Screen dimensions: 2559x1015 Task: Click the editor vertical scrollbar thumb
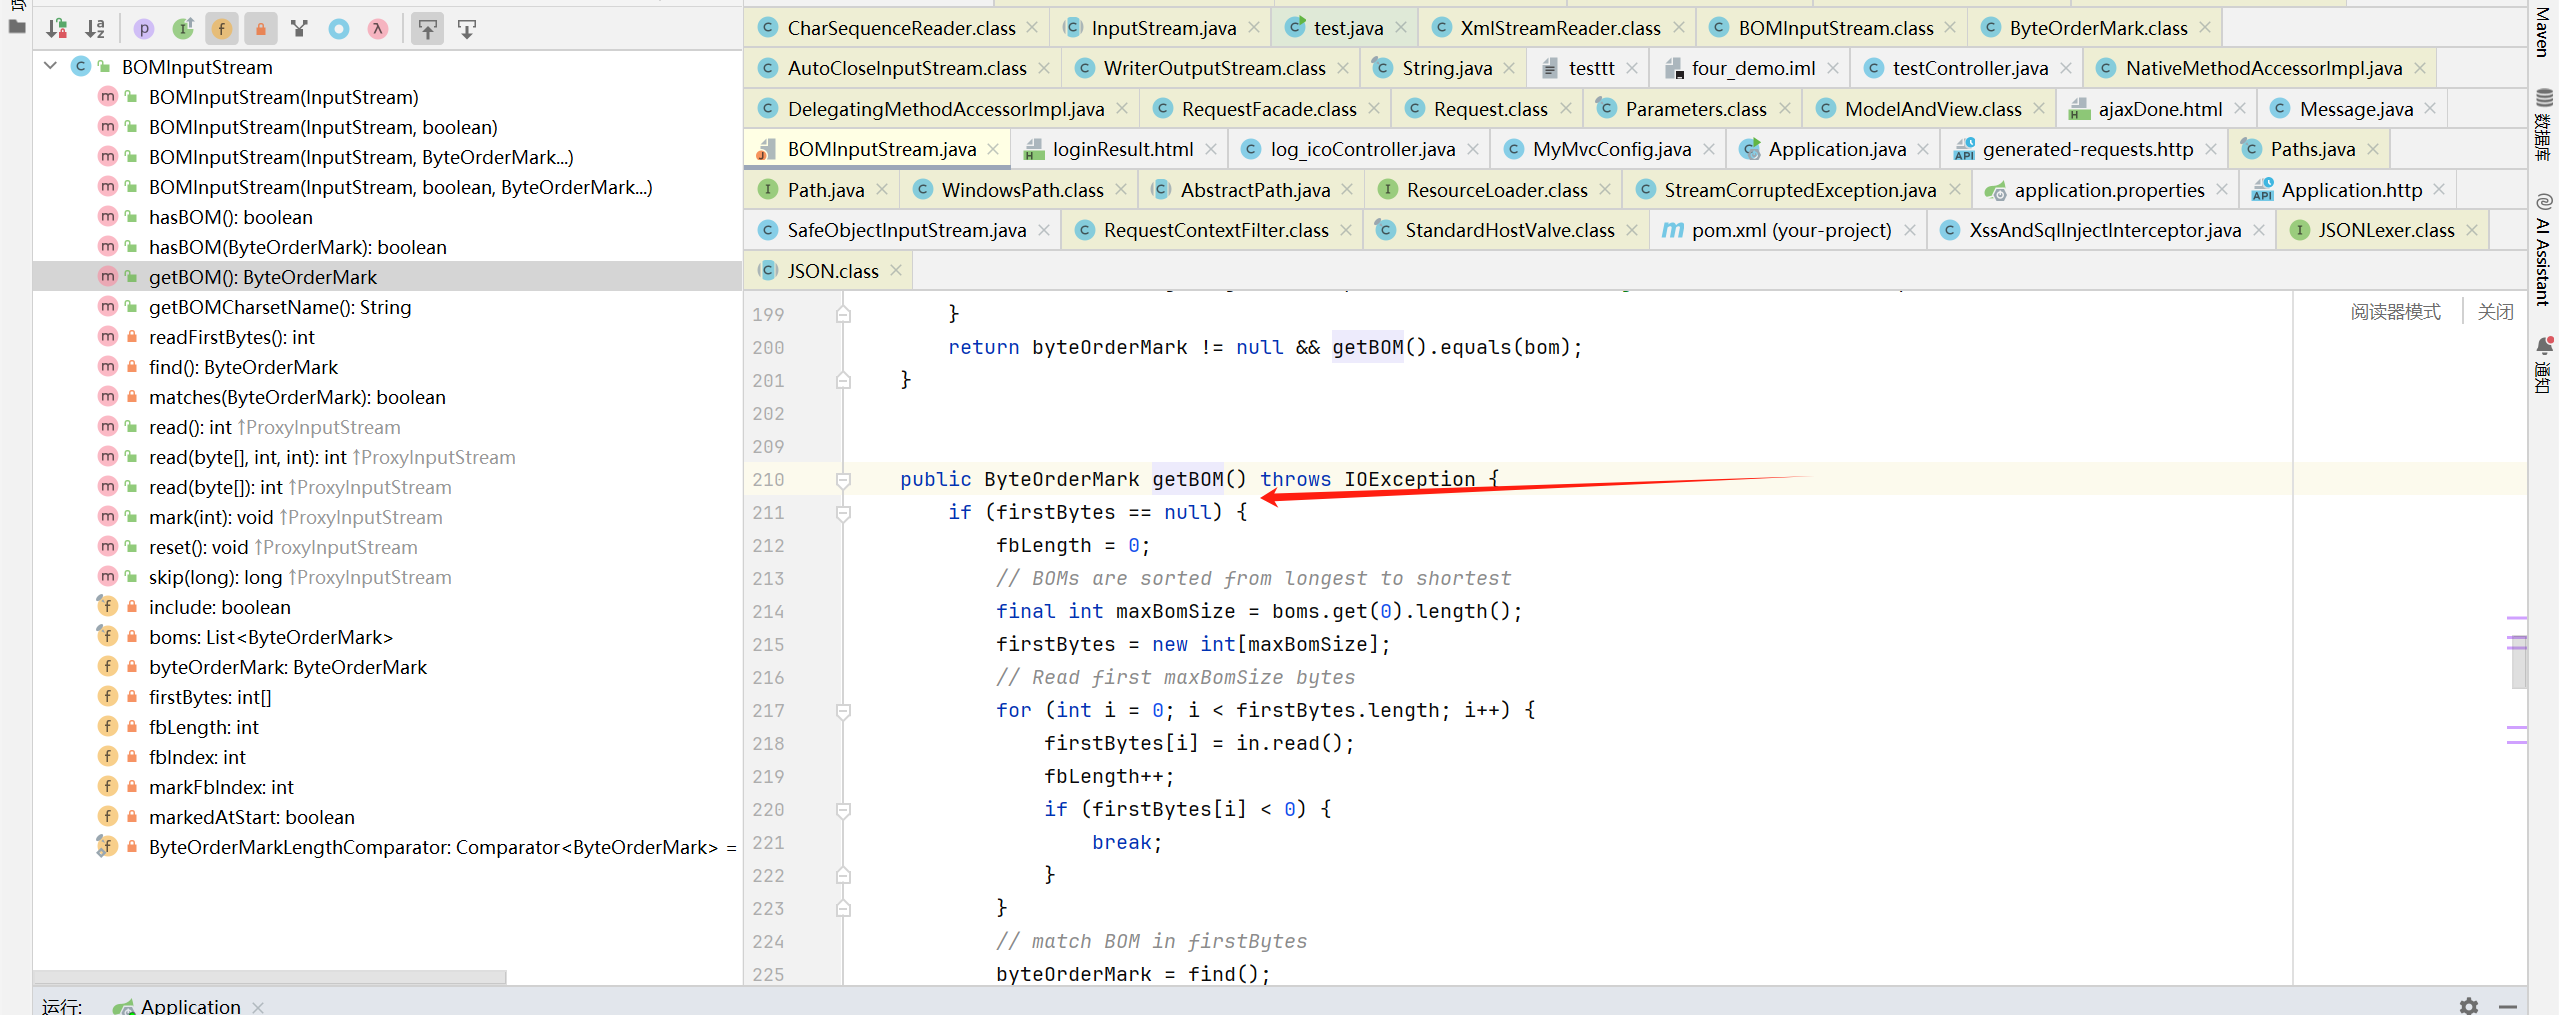click(2518, 662)
